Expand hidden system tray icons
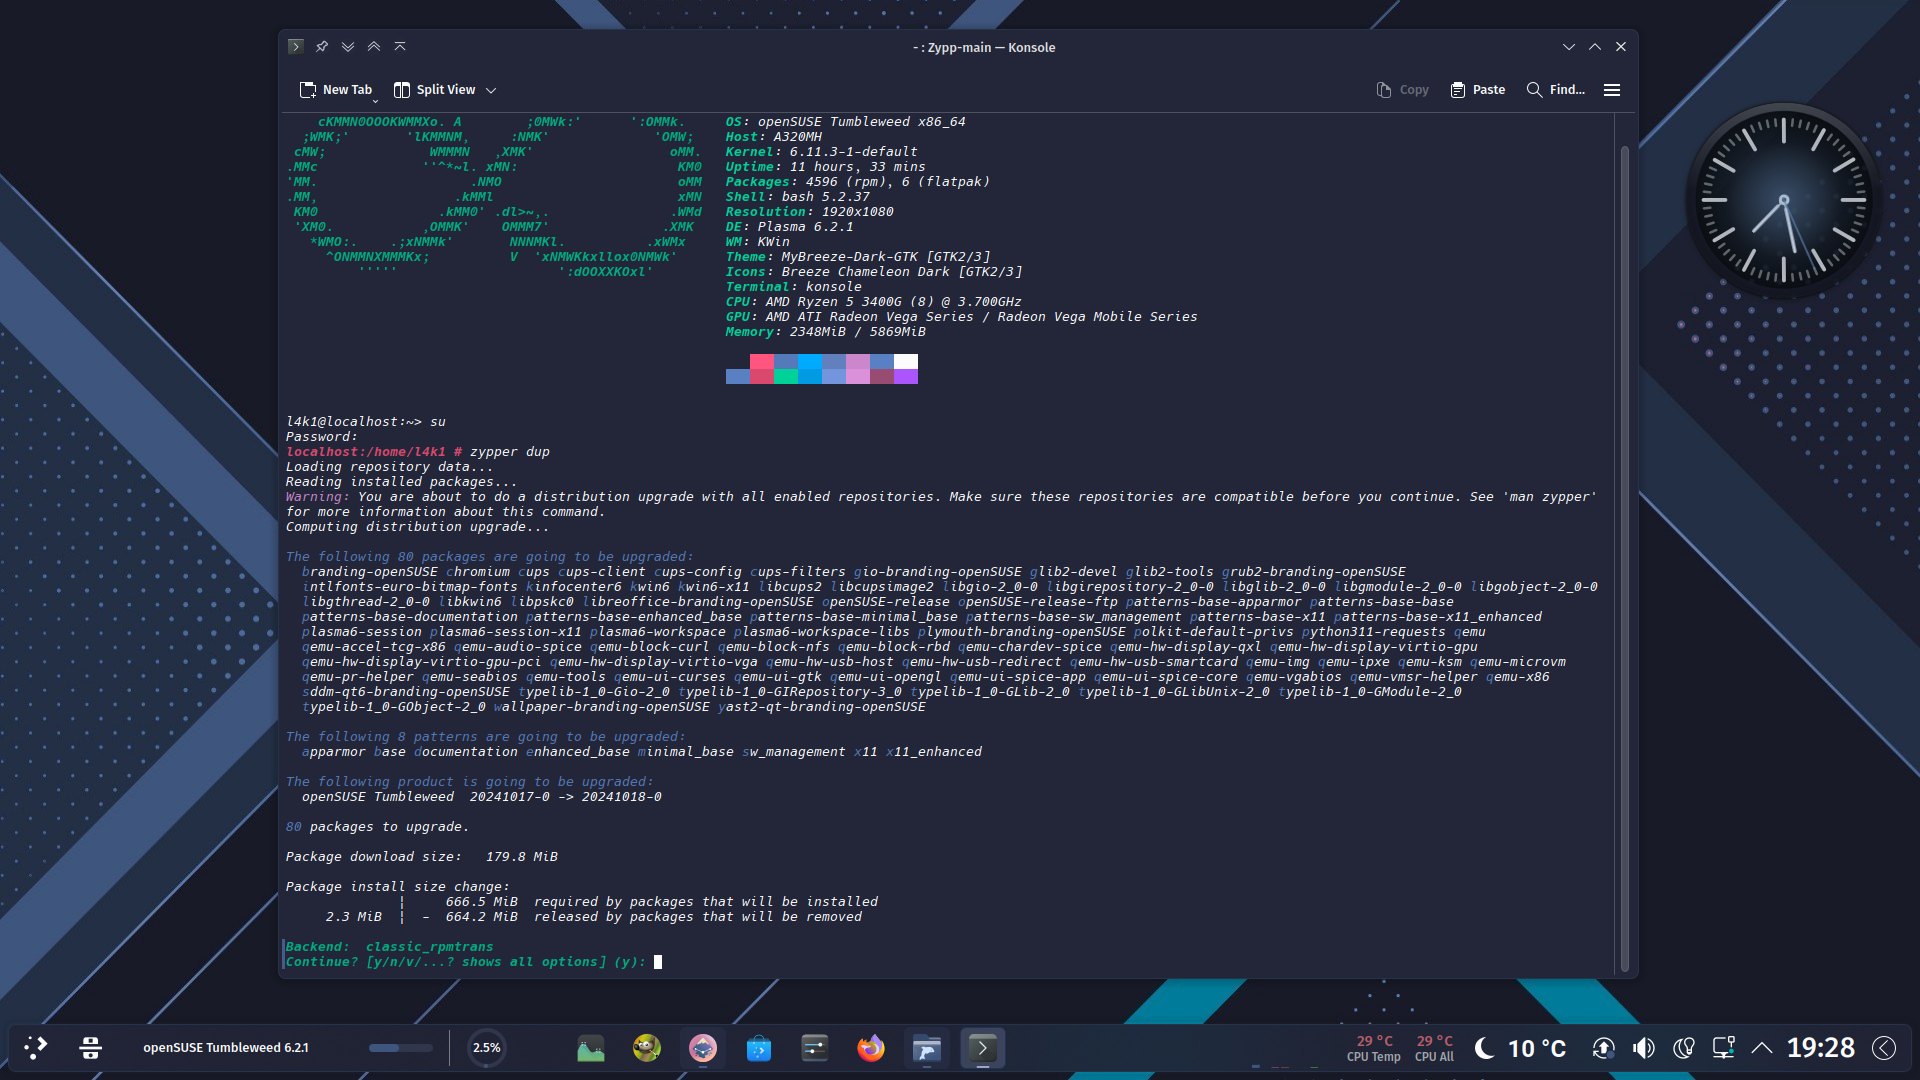The width and height of the screenshot is (1920, 1080). tap(1762, 1048)
